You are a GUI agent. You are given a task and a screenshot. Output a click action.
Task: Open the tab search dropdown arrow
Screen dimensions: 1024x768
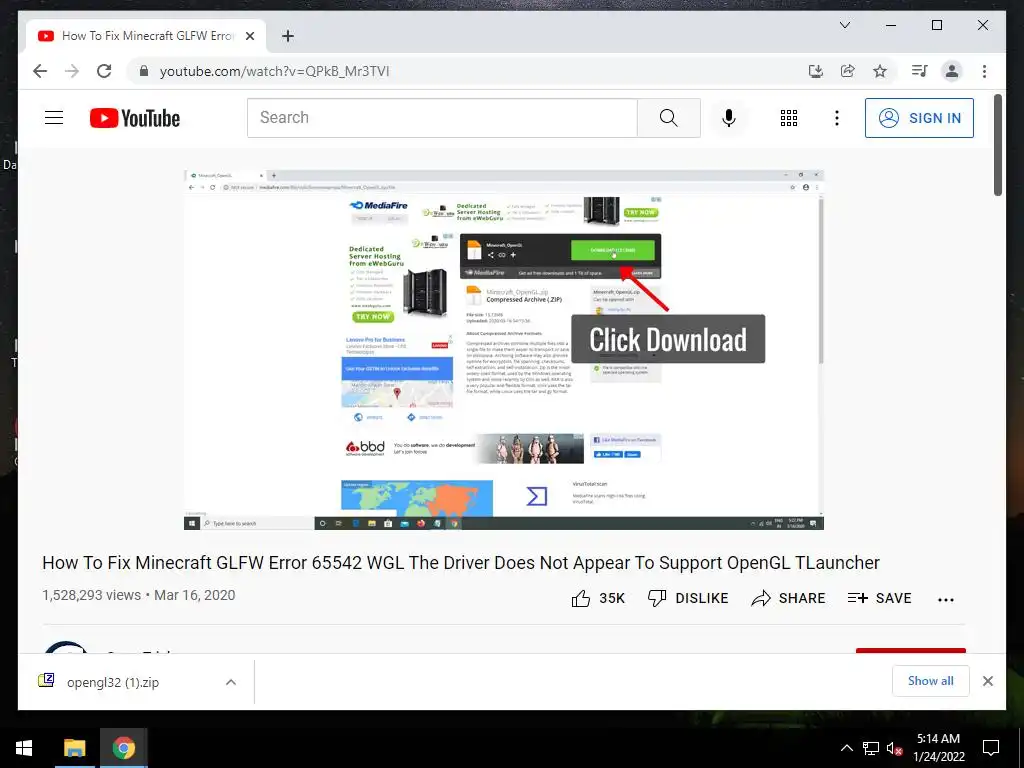click(845, 25)
